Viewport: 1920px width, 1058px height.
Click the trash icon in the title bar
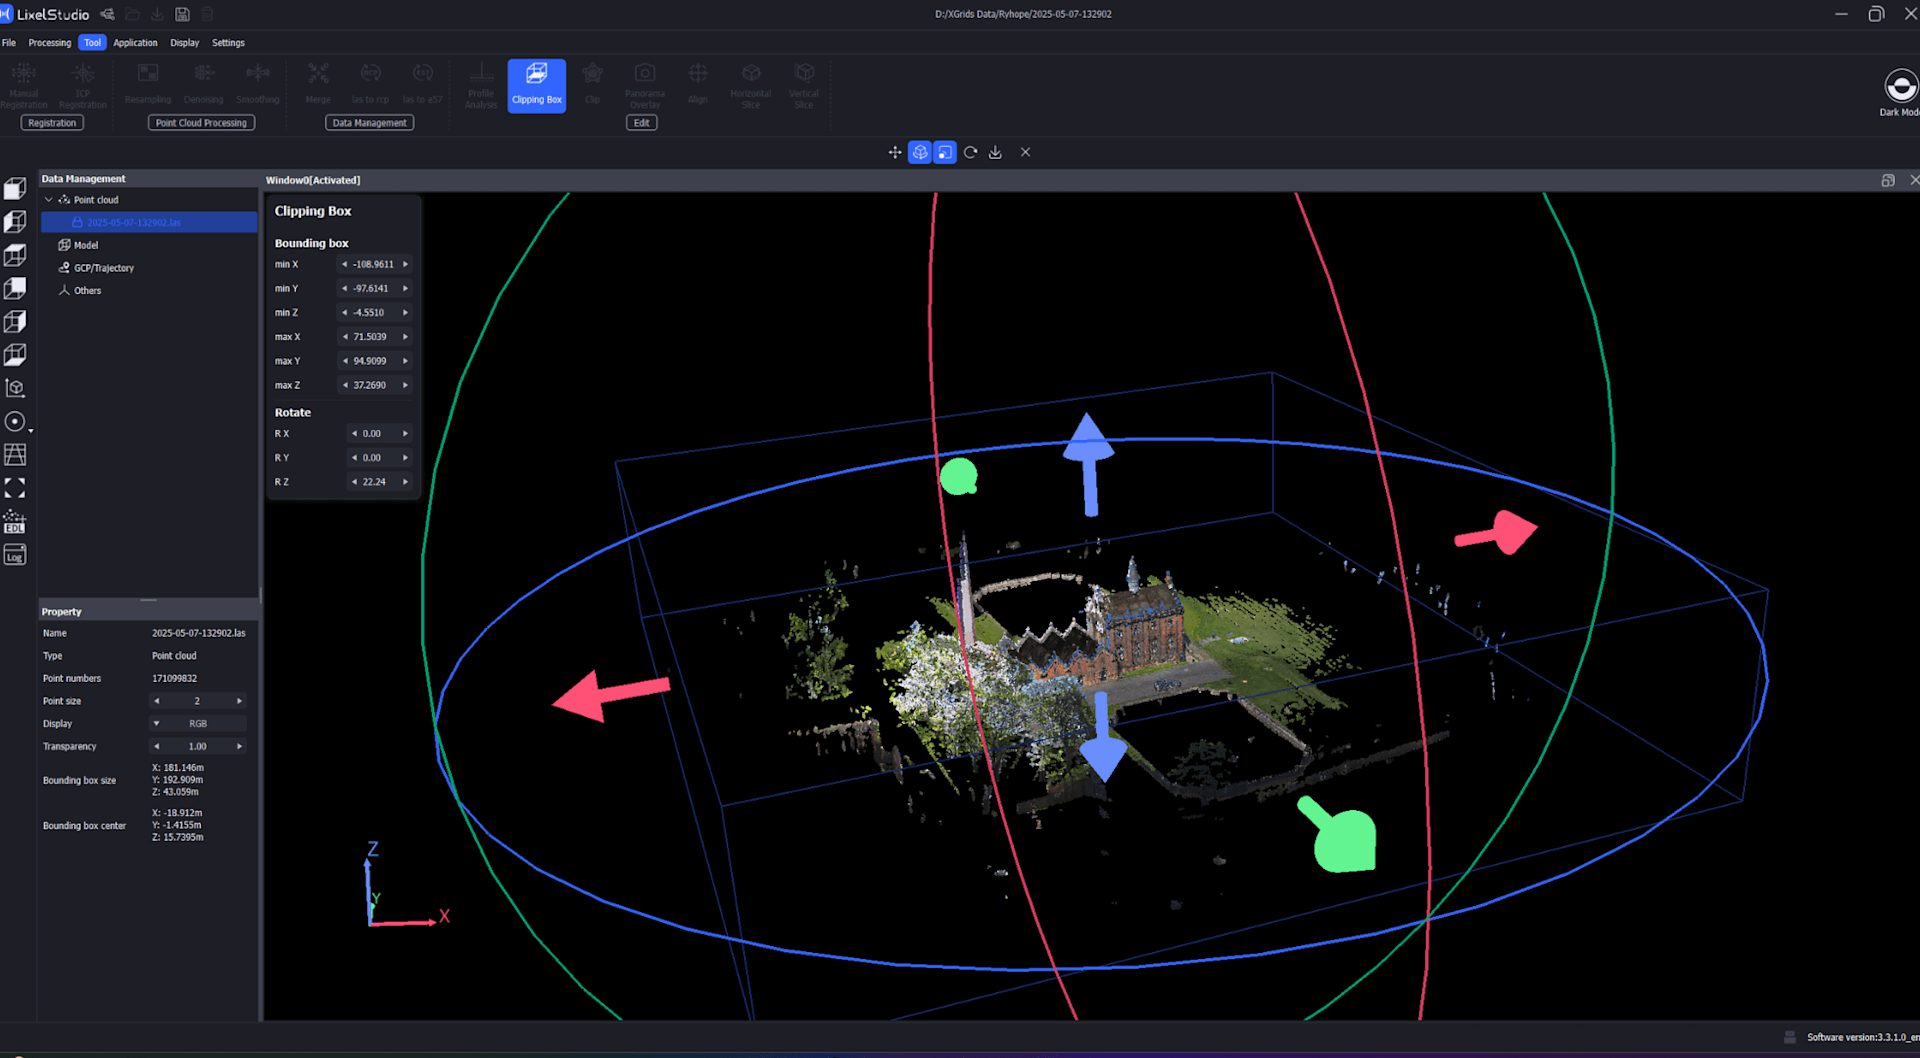208,14
